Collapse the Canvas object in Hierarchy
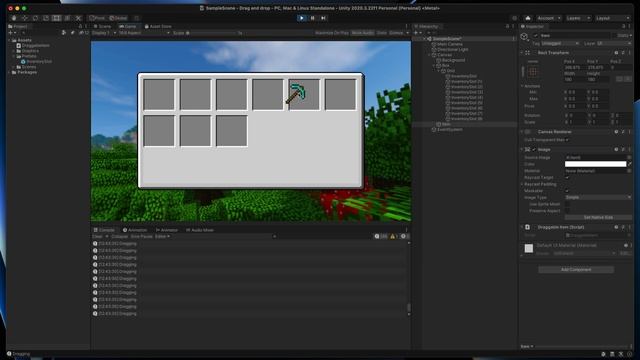 pos(429,55)
